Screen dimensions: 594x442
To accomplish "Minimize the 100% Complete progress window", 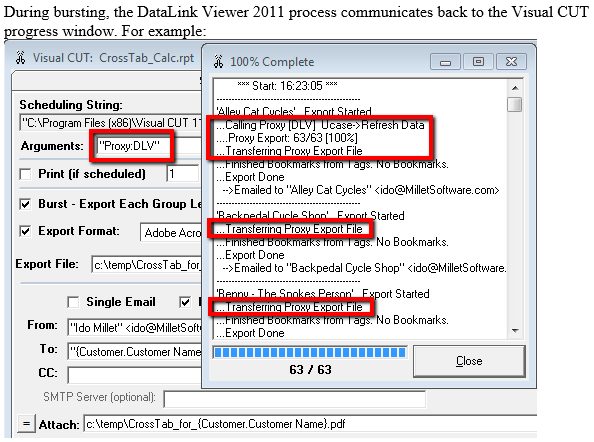I will click(445, 62).
